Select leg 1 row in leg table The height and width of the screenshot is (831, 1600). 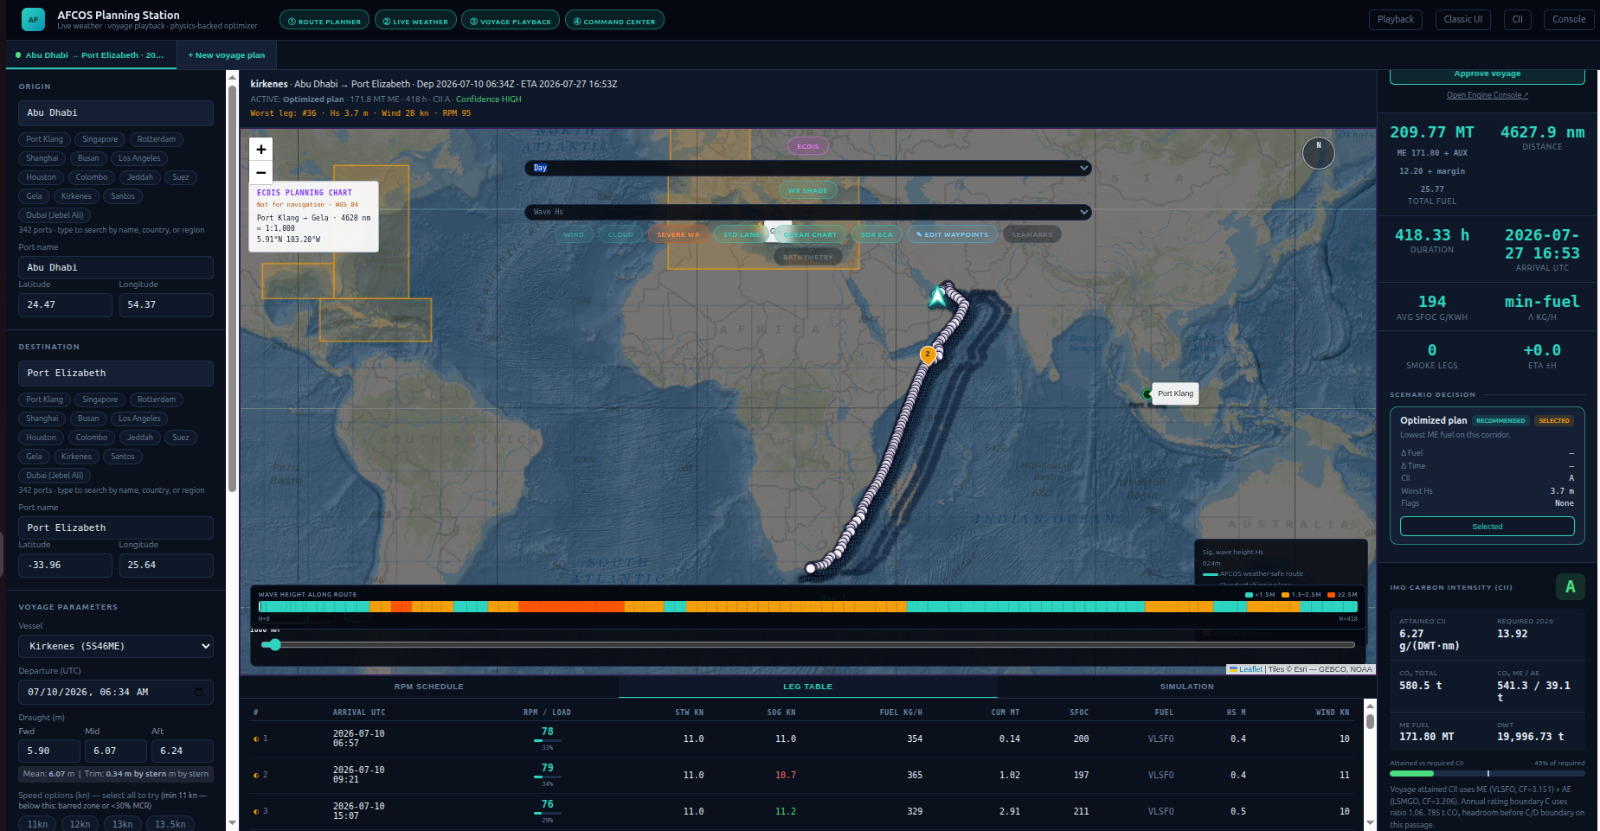click(808, 739)
